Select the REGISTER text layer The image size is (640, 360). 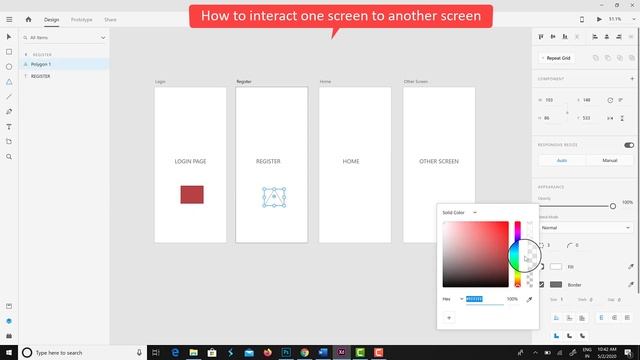pyautogui.click(x=64, y=76)
